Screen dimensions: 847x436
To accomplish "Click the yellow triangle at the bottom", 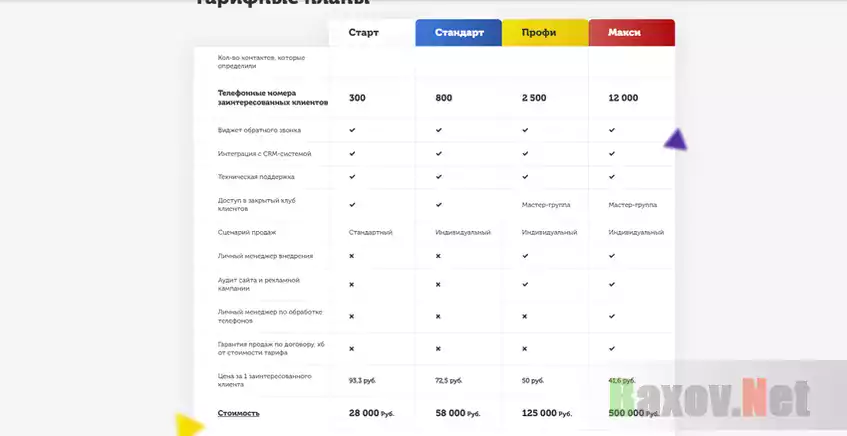I will 187,426.
